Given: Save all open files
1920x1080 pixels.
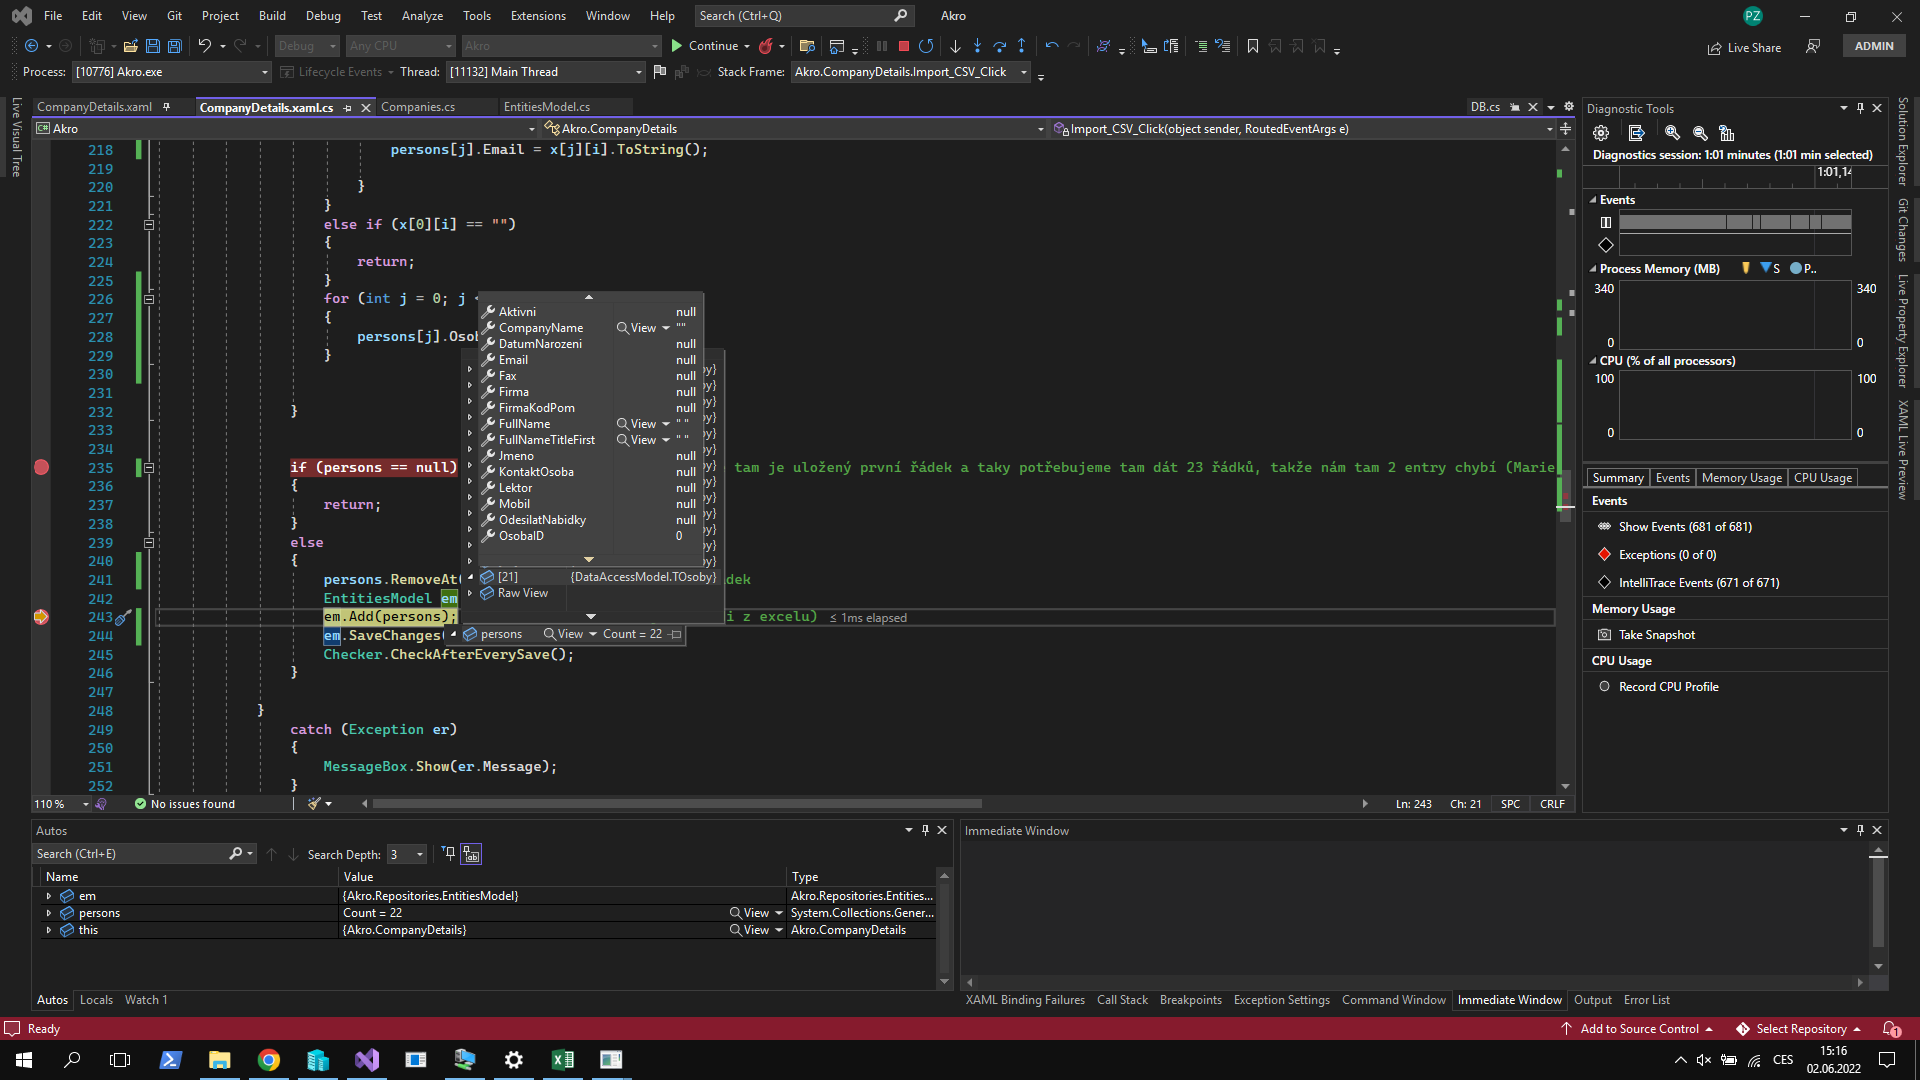Looking at the screenshot, I should 175,46.
